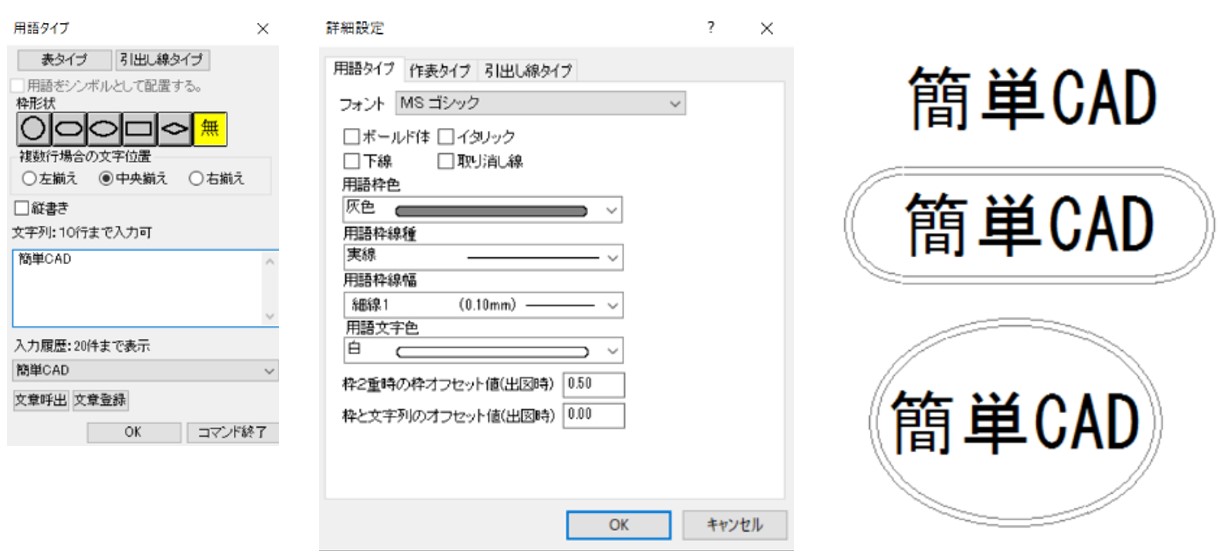
Task: Toggle the ボールド体 checkbox
Action: point(351,136)
